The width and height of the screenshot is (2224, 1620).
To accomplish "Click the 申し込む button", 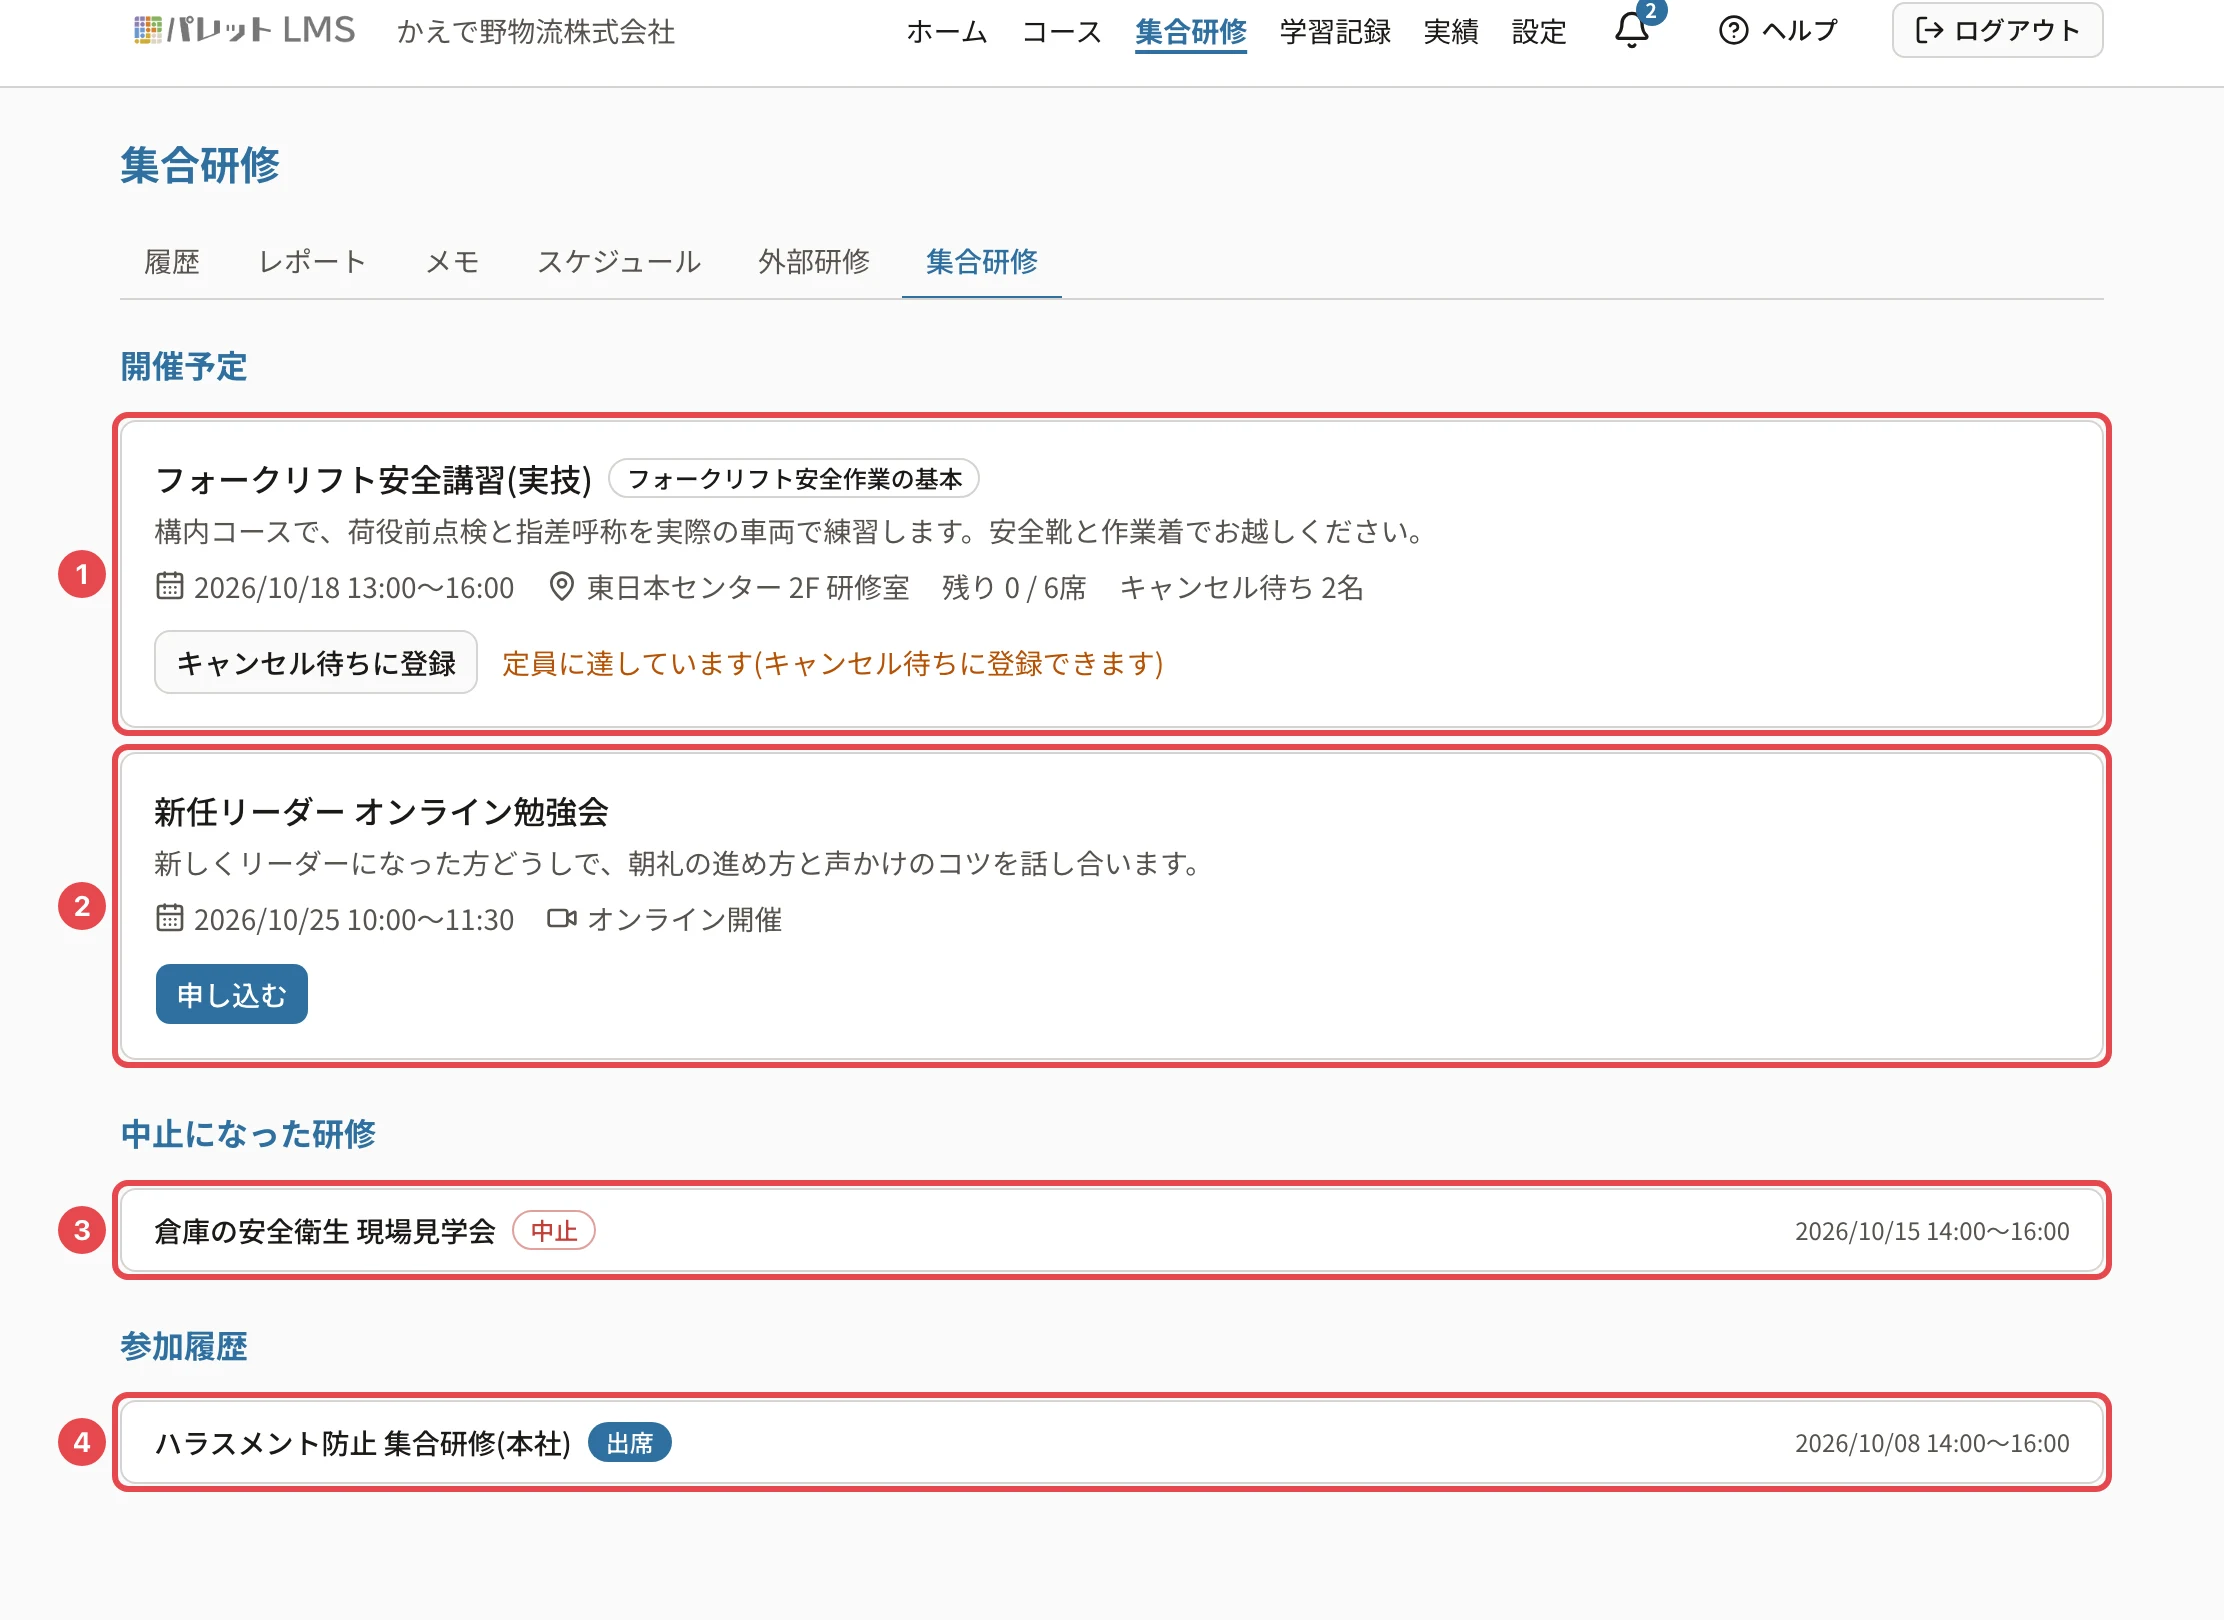I will click(x=232, y=994).
